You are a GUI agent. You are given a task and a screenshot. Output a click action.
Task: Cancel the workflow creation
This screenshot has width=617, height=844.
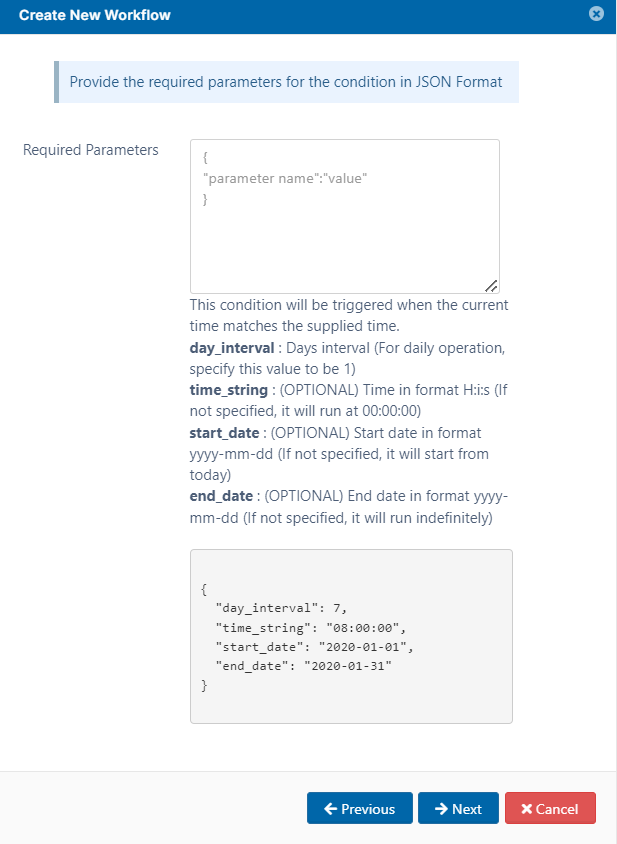coord(550,809)
